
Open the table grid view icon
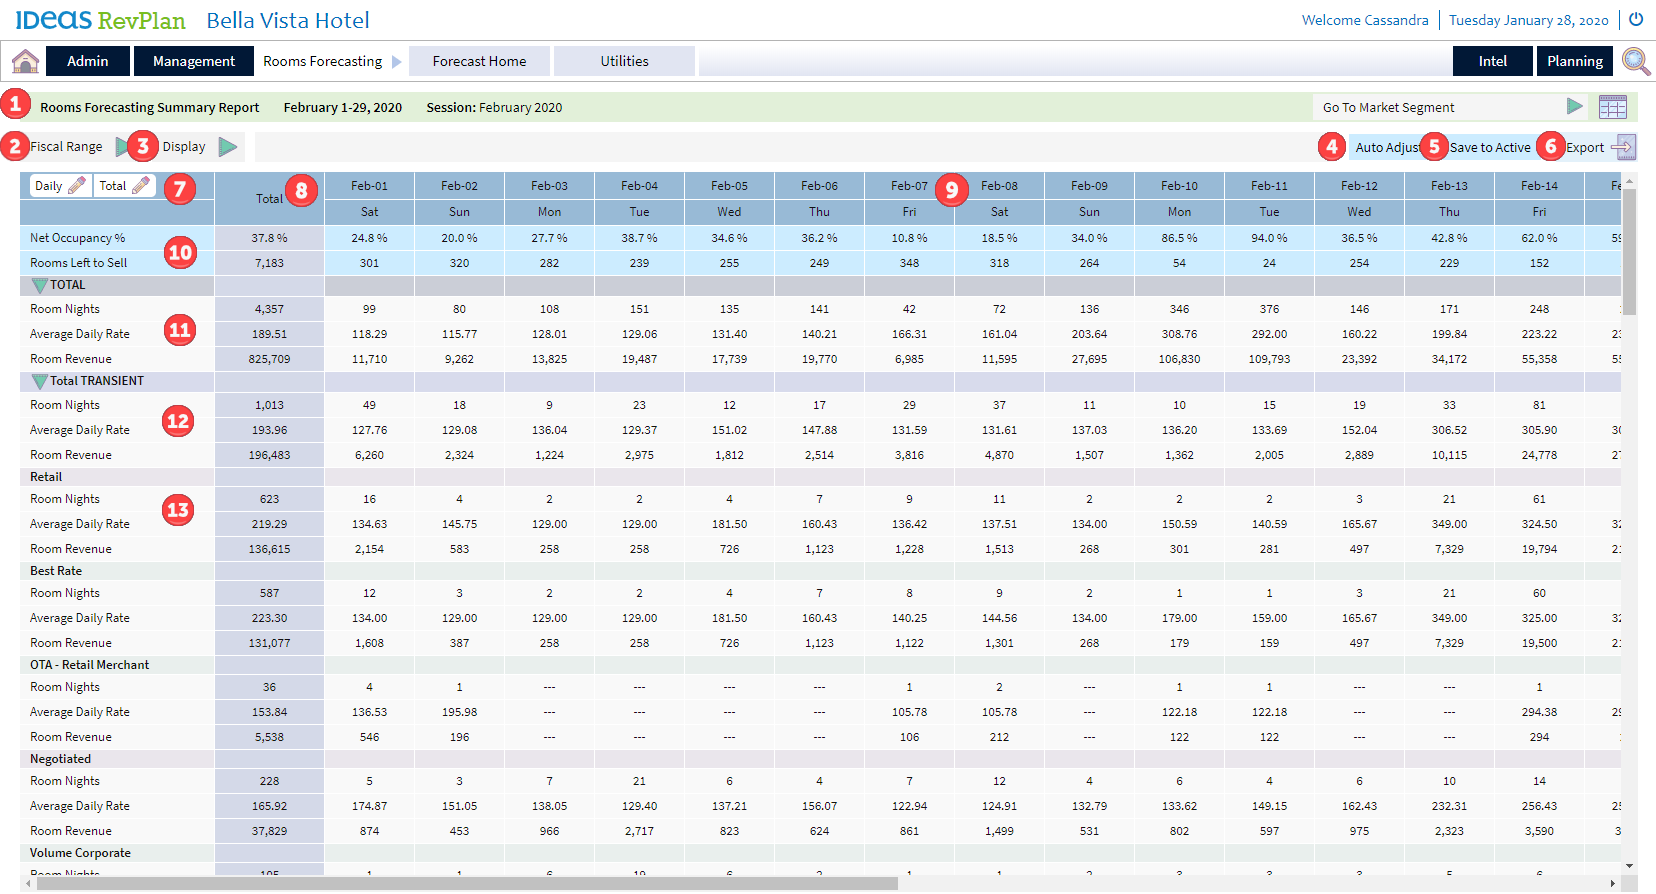click(x=1612, y=107)
